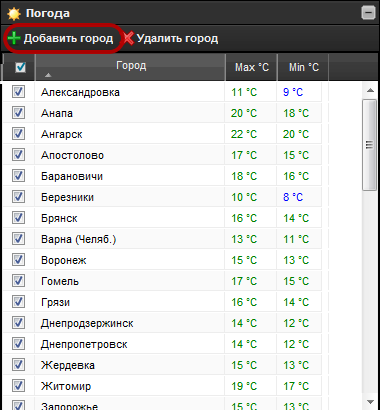Click the Удалить город button

click(x=171, y=38)
